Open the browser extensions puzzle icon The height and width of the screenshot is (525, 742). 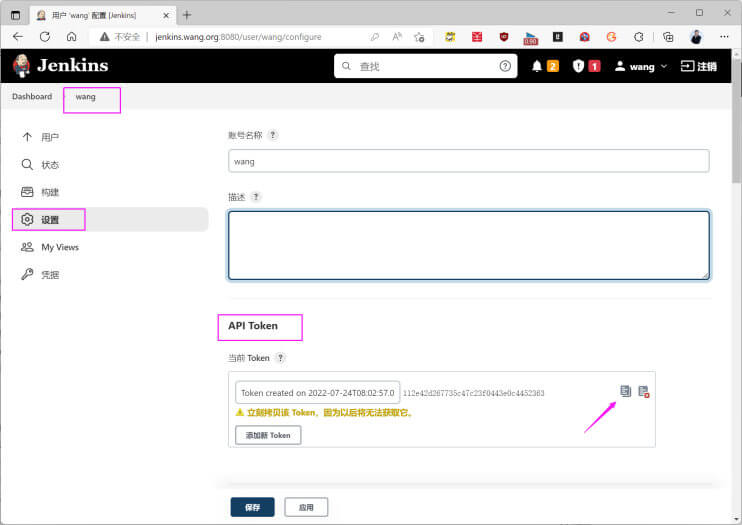tap(638, 37)
